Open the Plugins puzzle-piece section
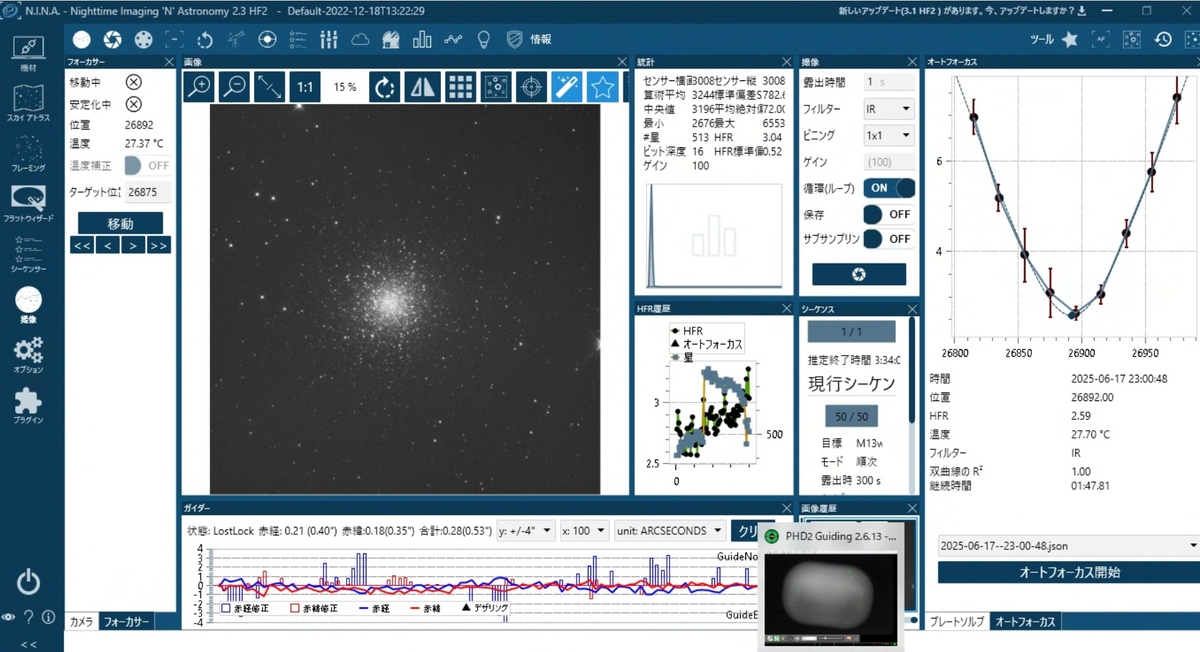 (x=29, y=404)
